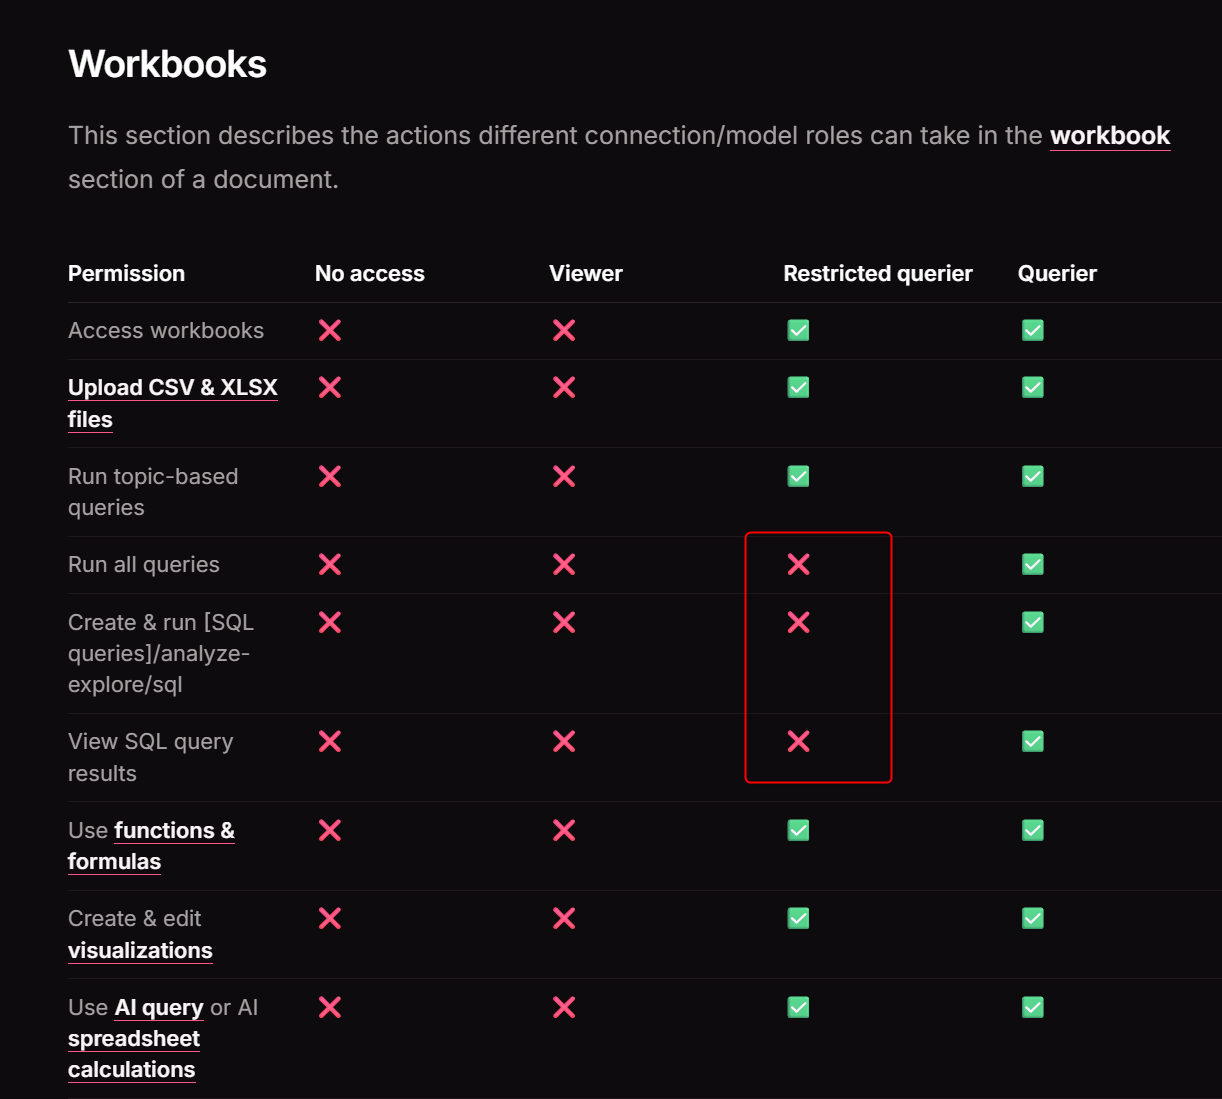Select Querier checkmark in Use AI query row

pos(1033,1007)
